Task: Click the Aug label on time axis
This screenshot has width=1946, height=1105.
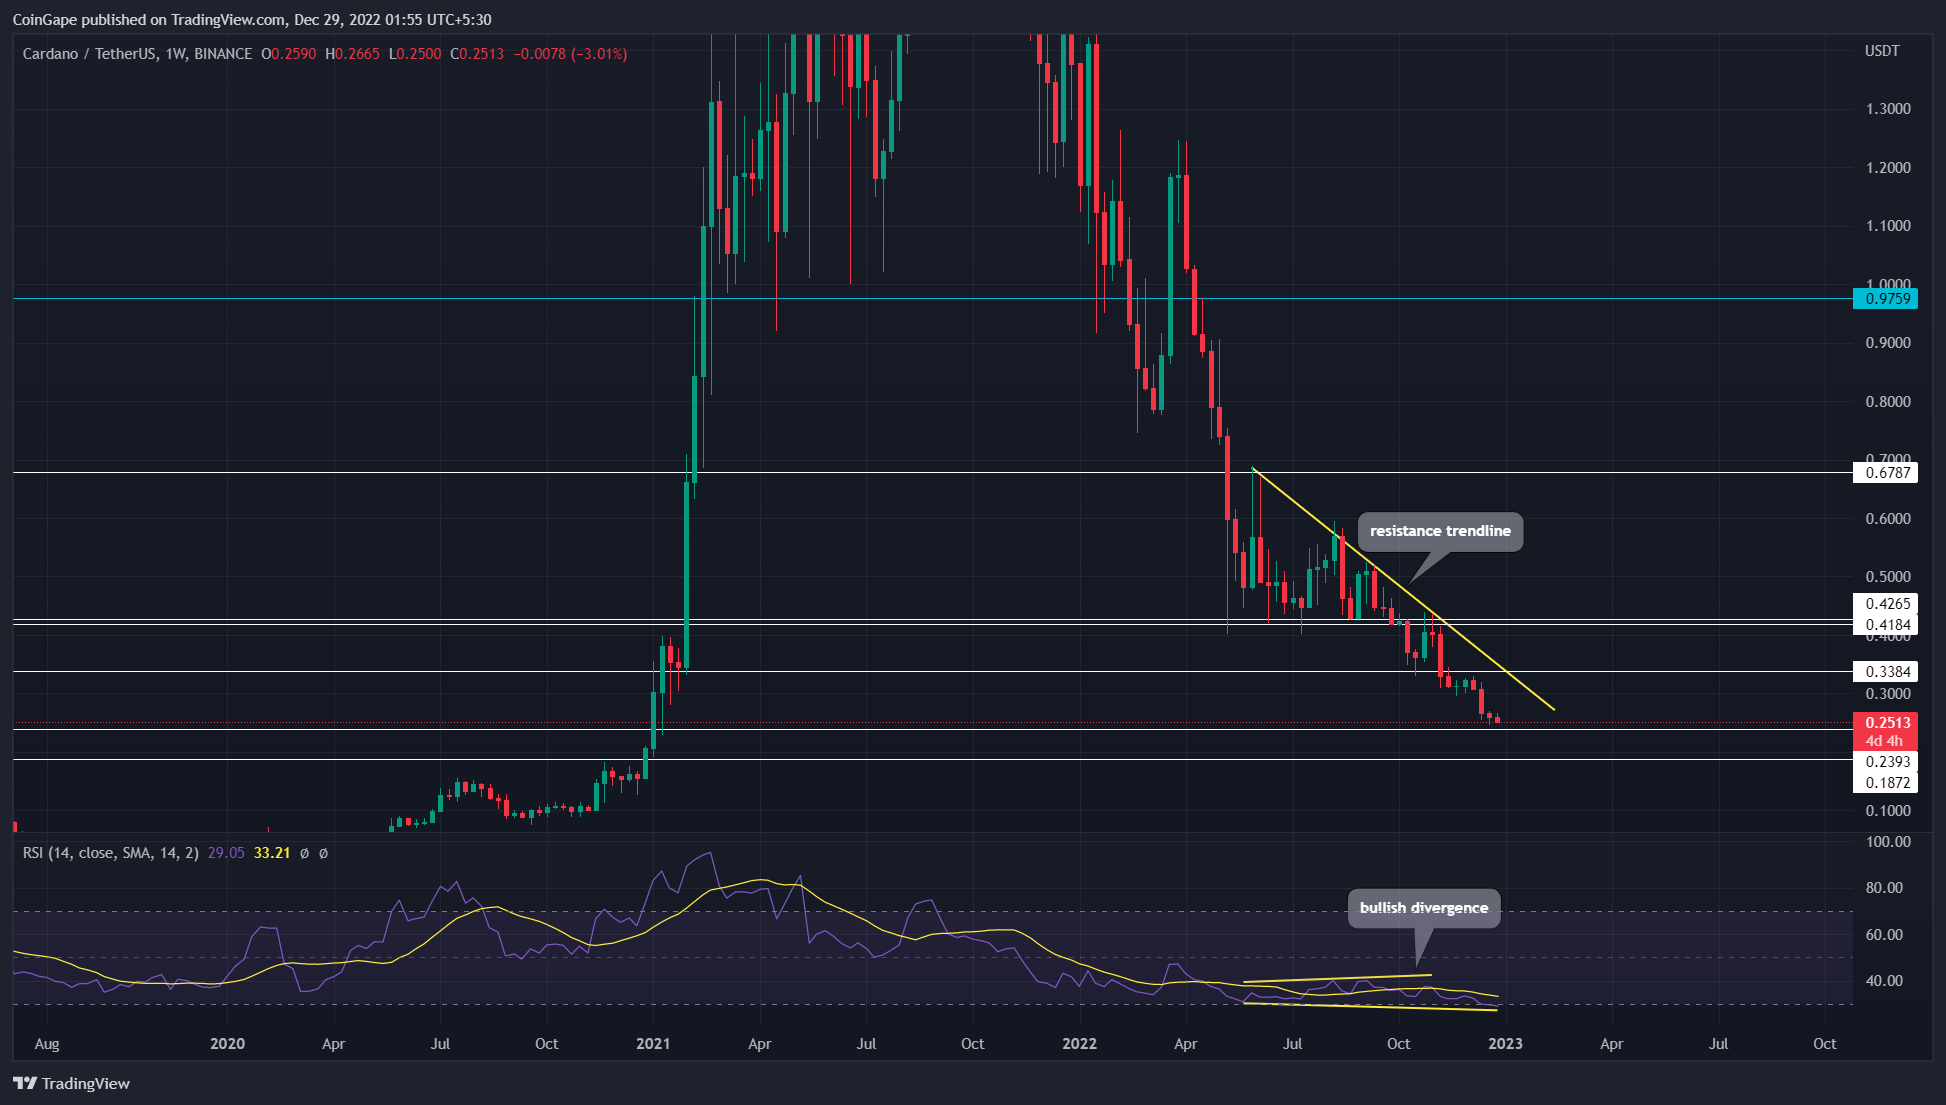Action: (x=47, y=1044)
